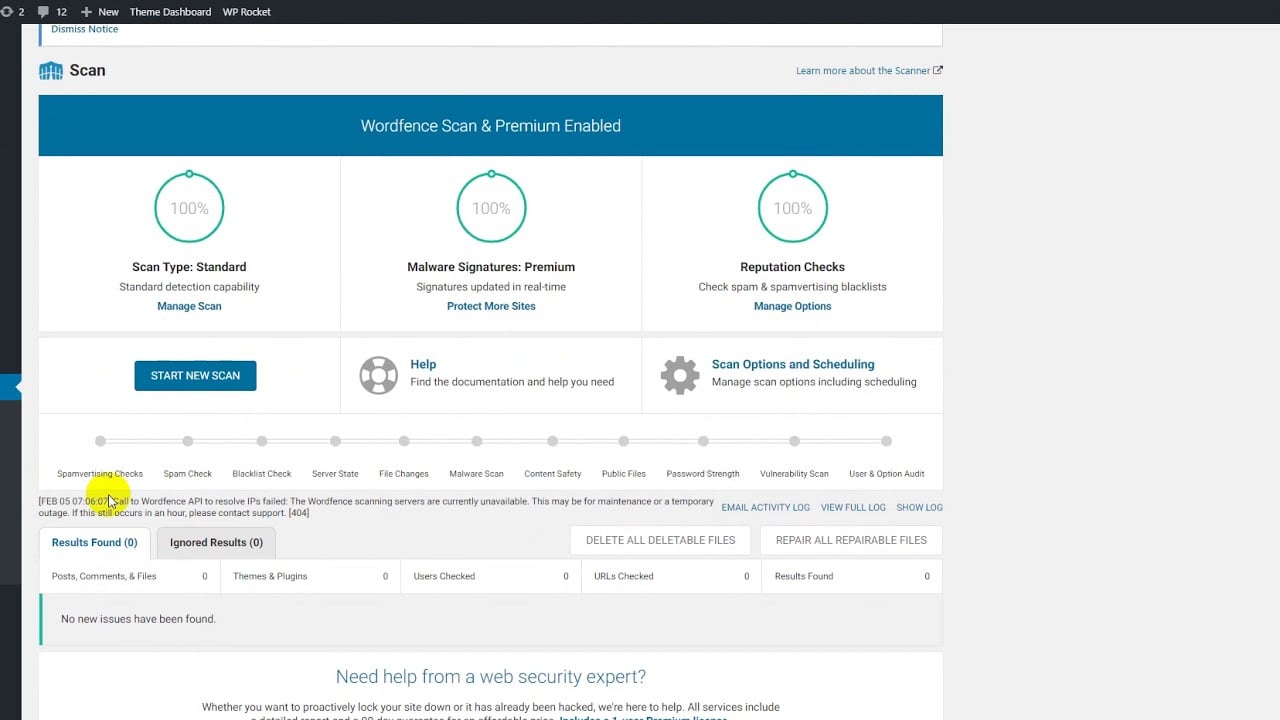Click the Scan Type 100% progress circle
Image resolution: width=1280 pixels, height=720 pixels.
coord(189,207)
